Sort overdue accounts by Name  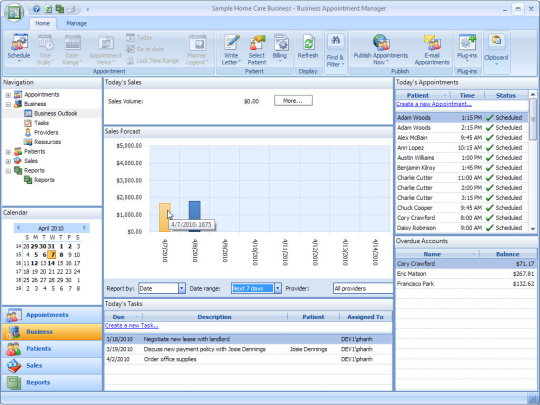point(437,254)
